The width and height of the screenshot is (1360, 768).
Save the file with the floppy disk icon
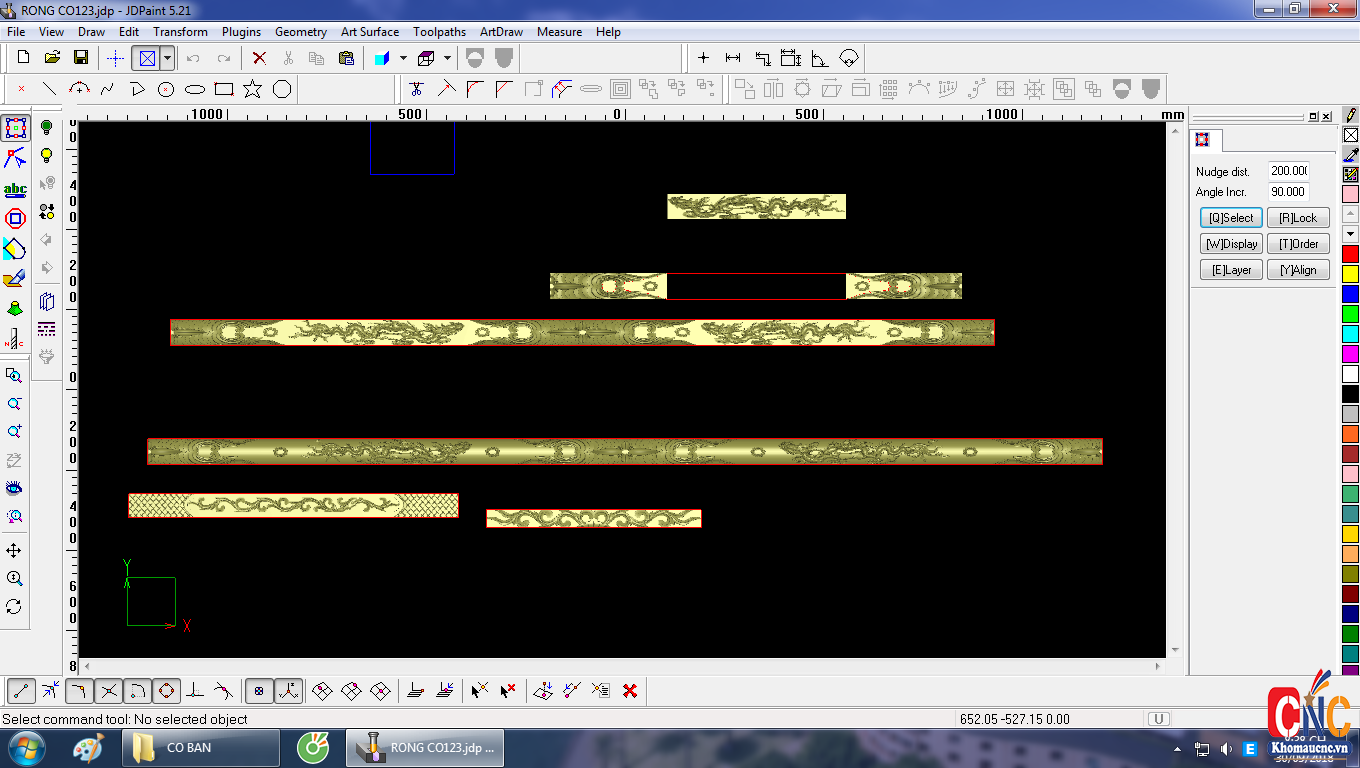pos(81,58)
